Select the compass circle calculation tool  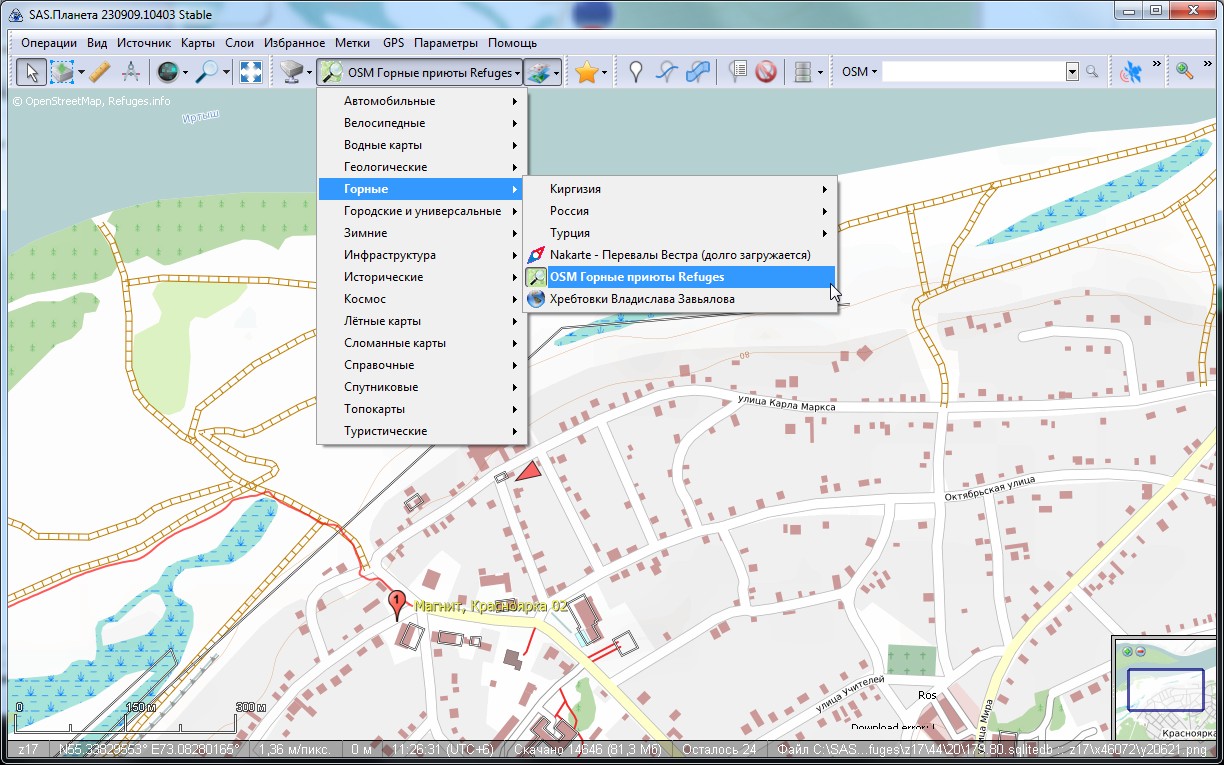131,71
